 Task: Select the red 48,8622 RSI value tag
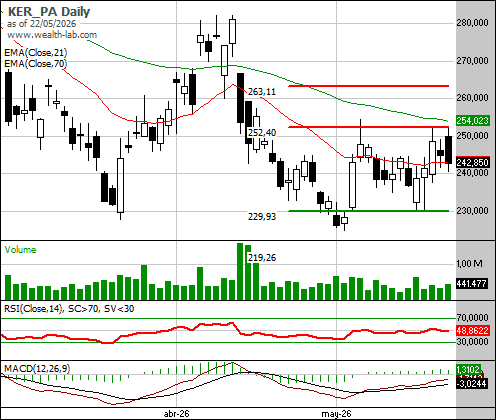[472, 331]
